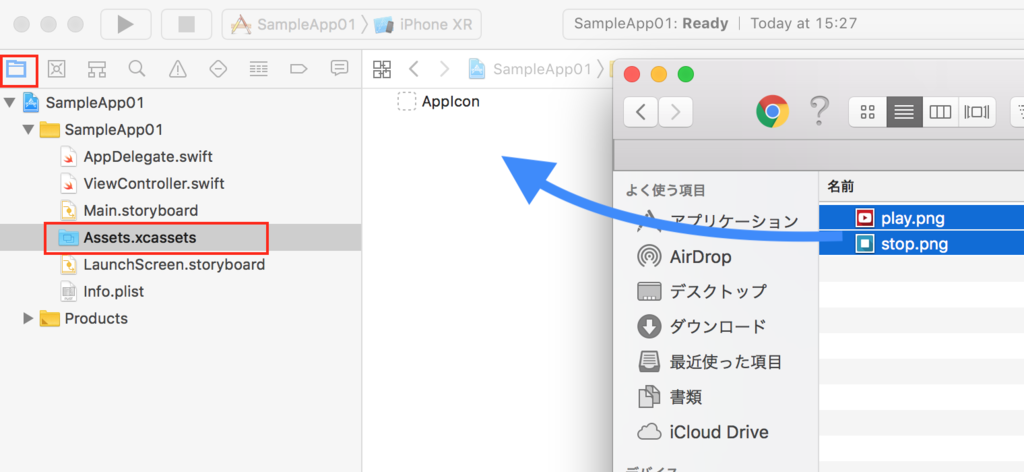Viewport: 1024px width, 472px height.
Task: Open the Debug navigator
Action: 259,69
